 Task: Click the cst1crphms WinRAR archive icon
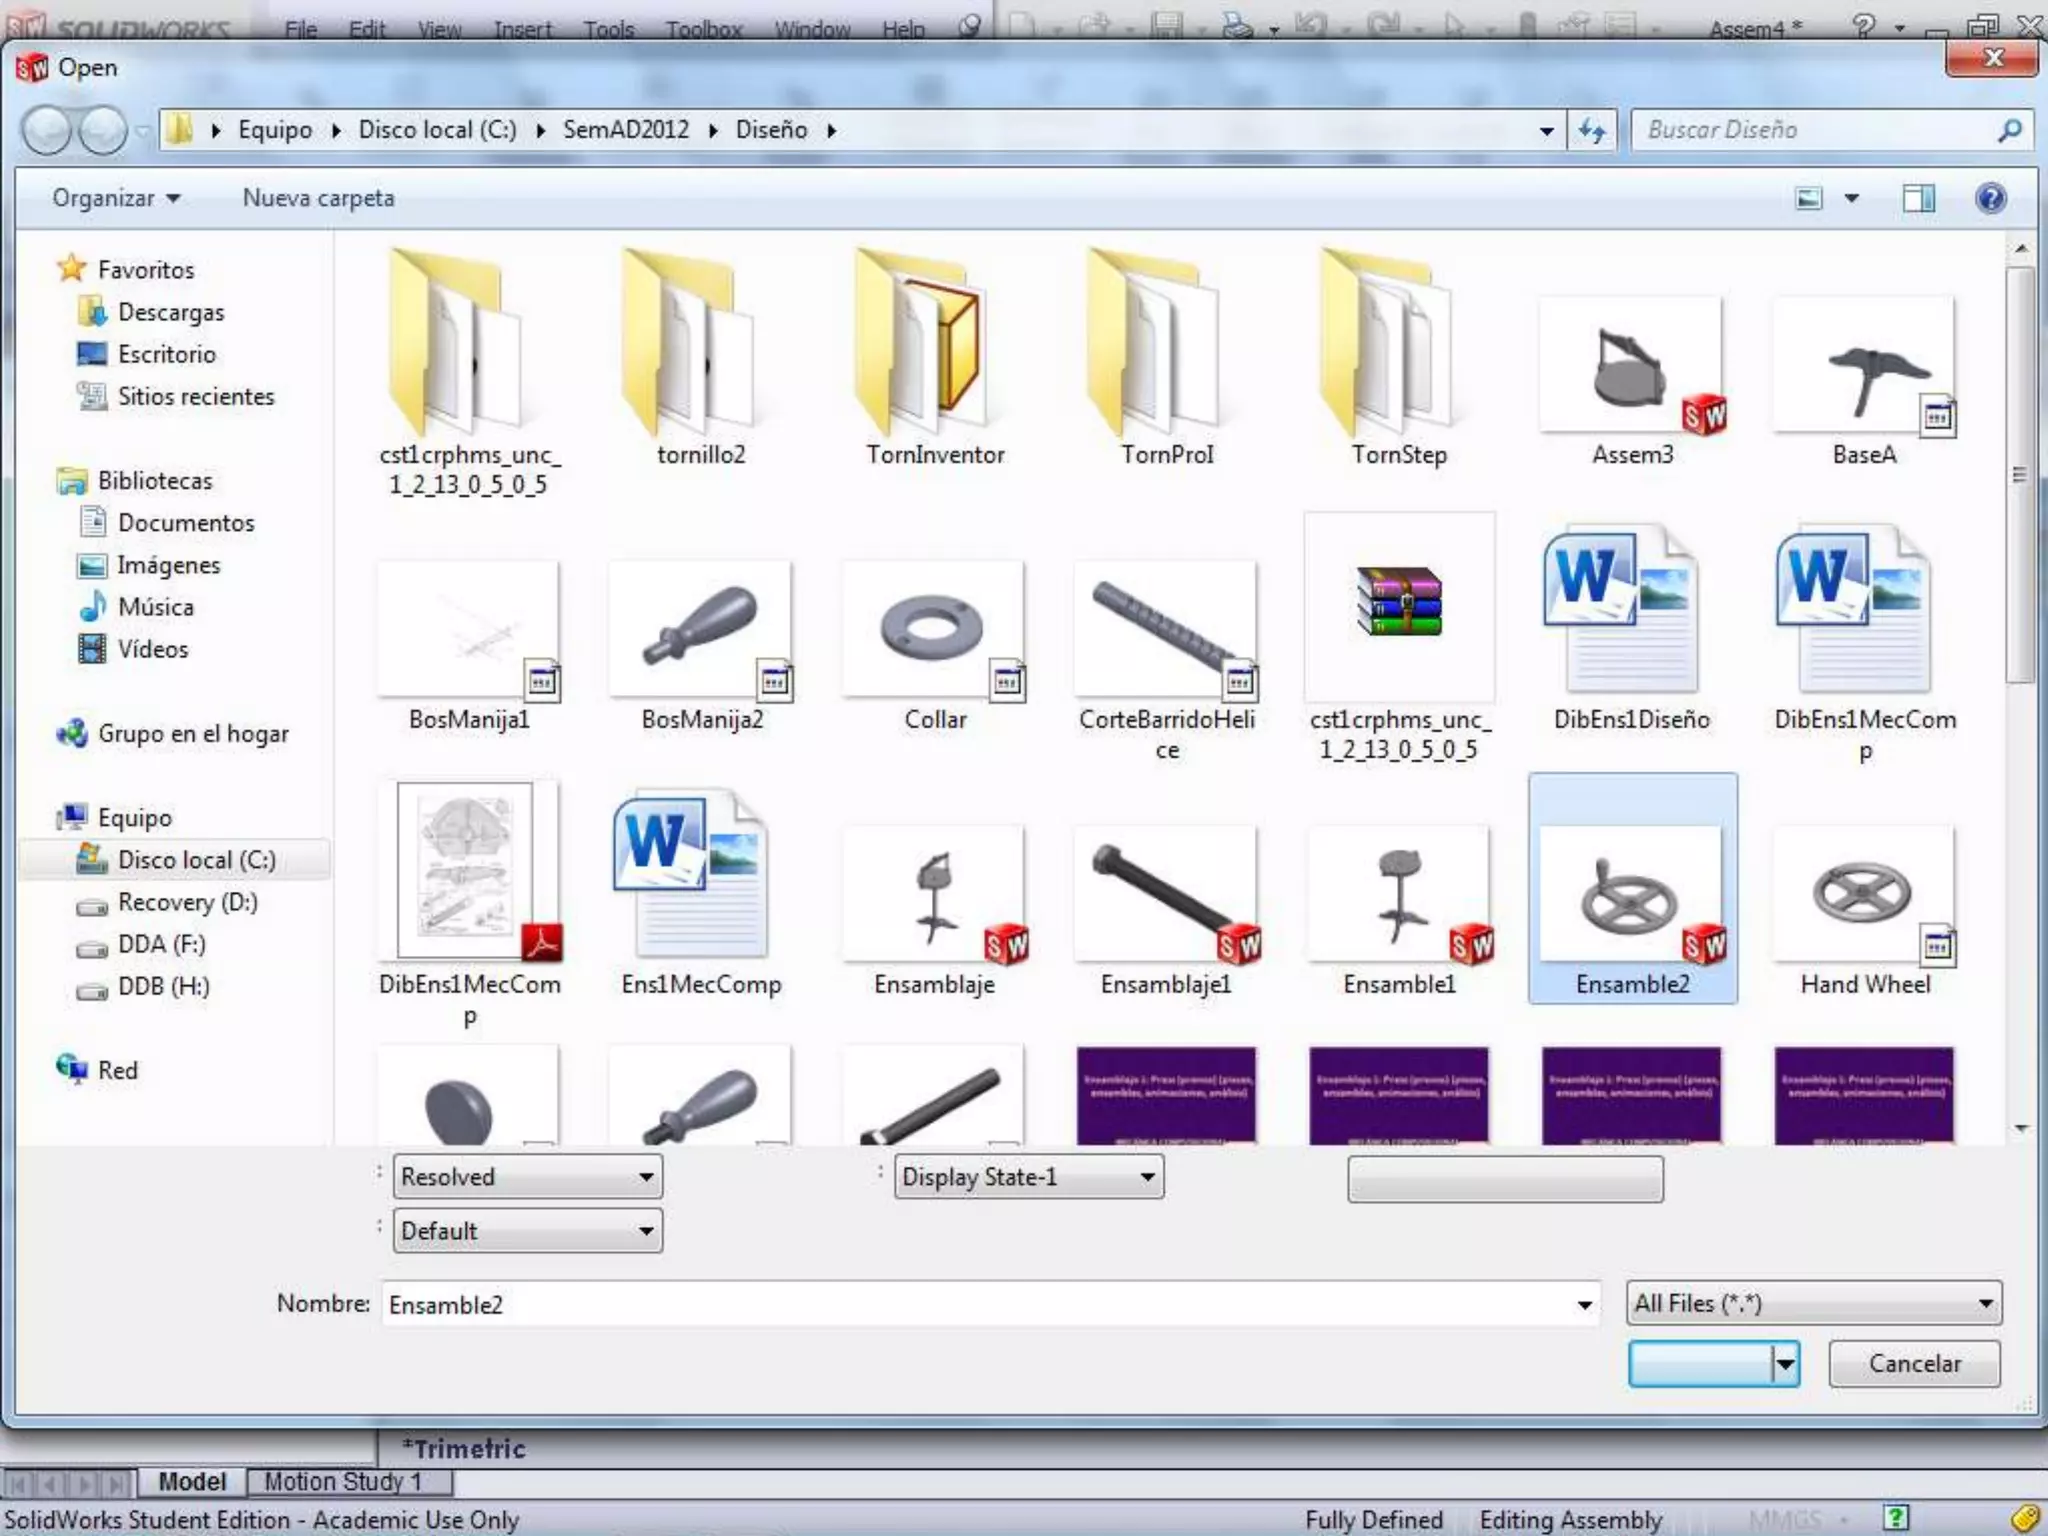coord(1399,603)
